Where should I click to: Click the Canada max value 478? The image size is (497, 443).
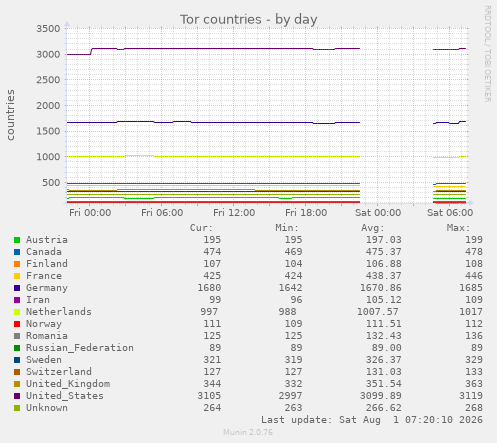point(474,252)
